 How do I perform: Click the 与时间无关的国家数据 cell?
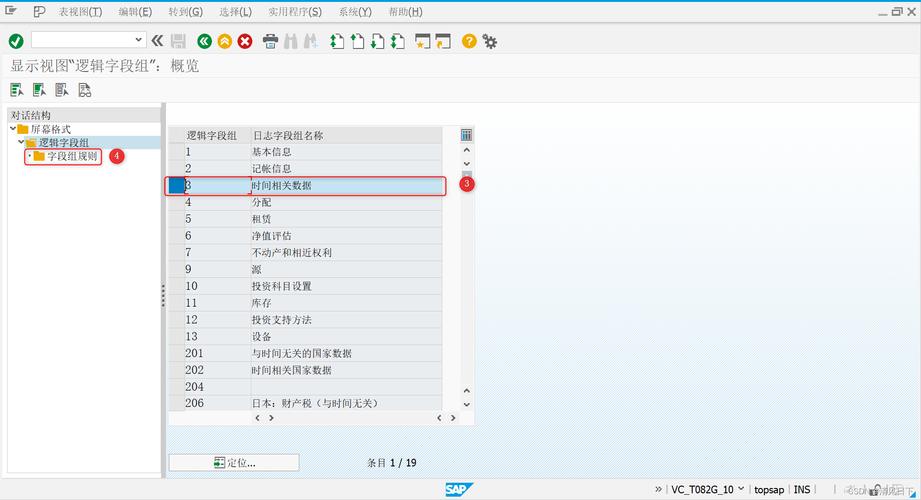point(347,353)
